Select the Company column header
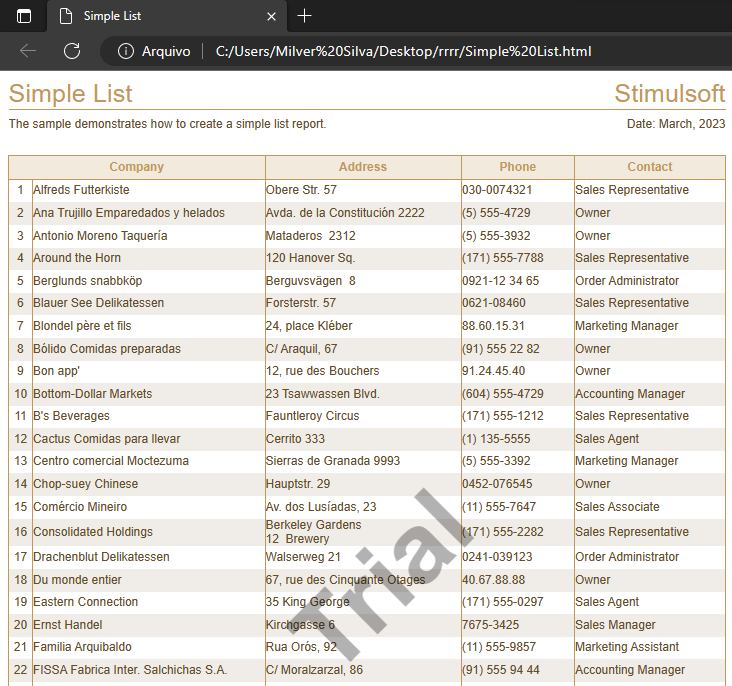 [x=137, y=167]
